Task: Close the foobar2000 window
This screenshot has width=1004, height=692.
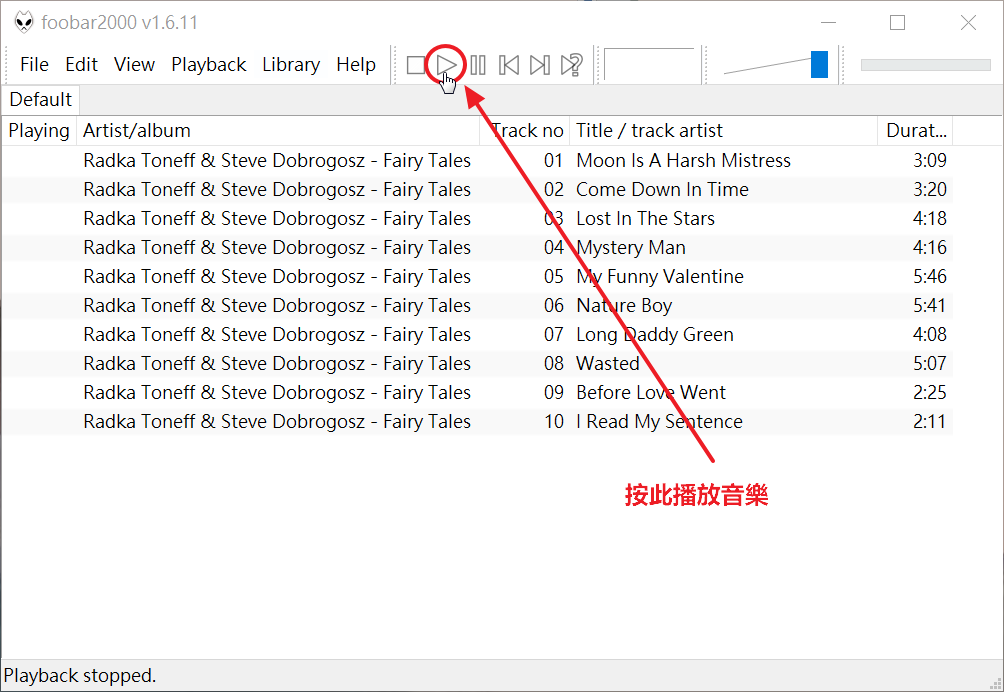Action: tap(968, 22)
